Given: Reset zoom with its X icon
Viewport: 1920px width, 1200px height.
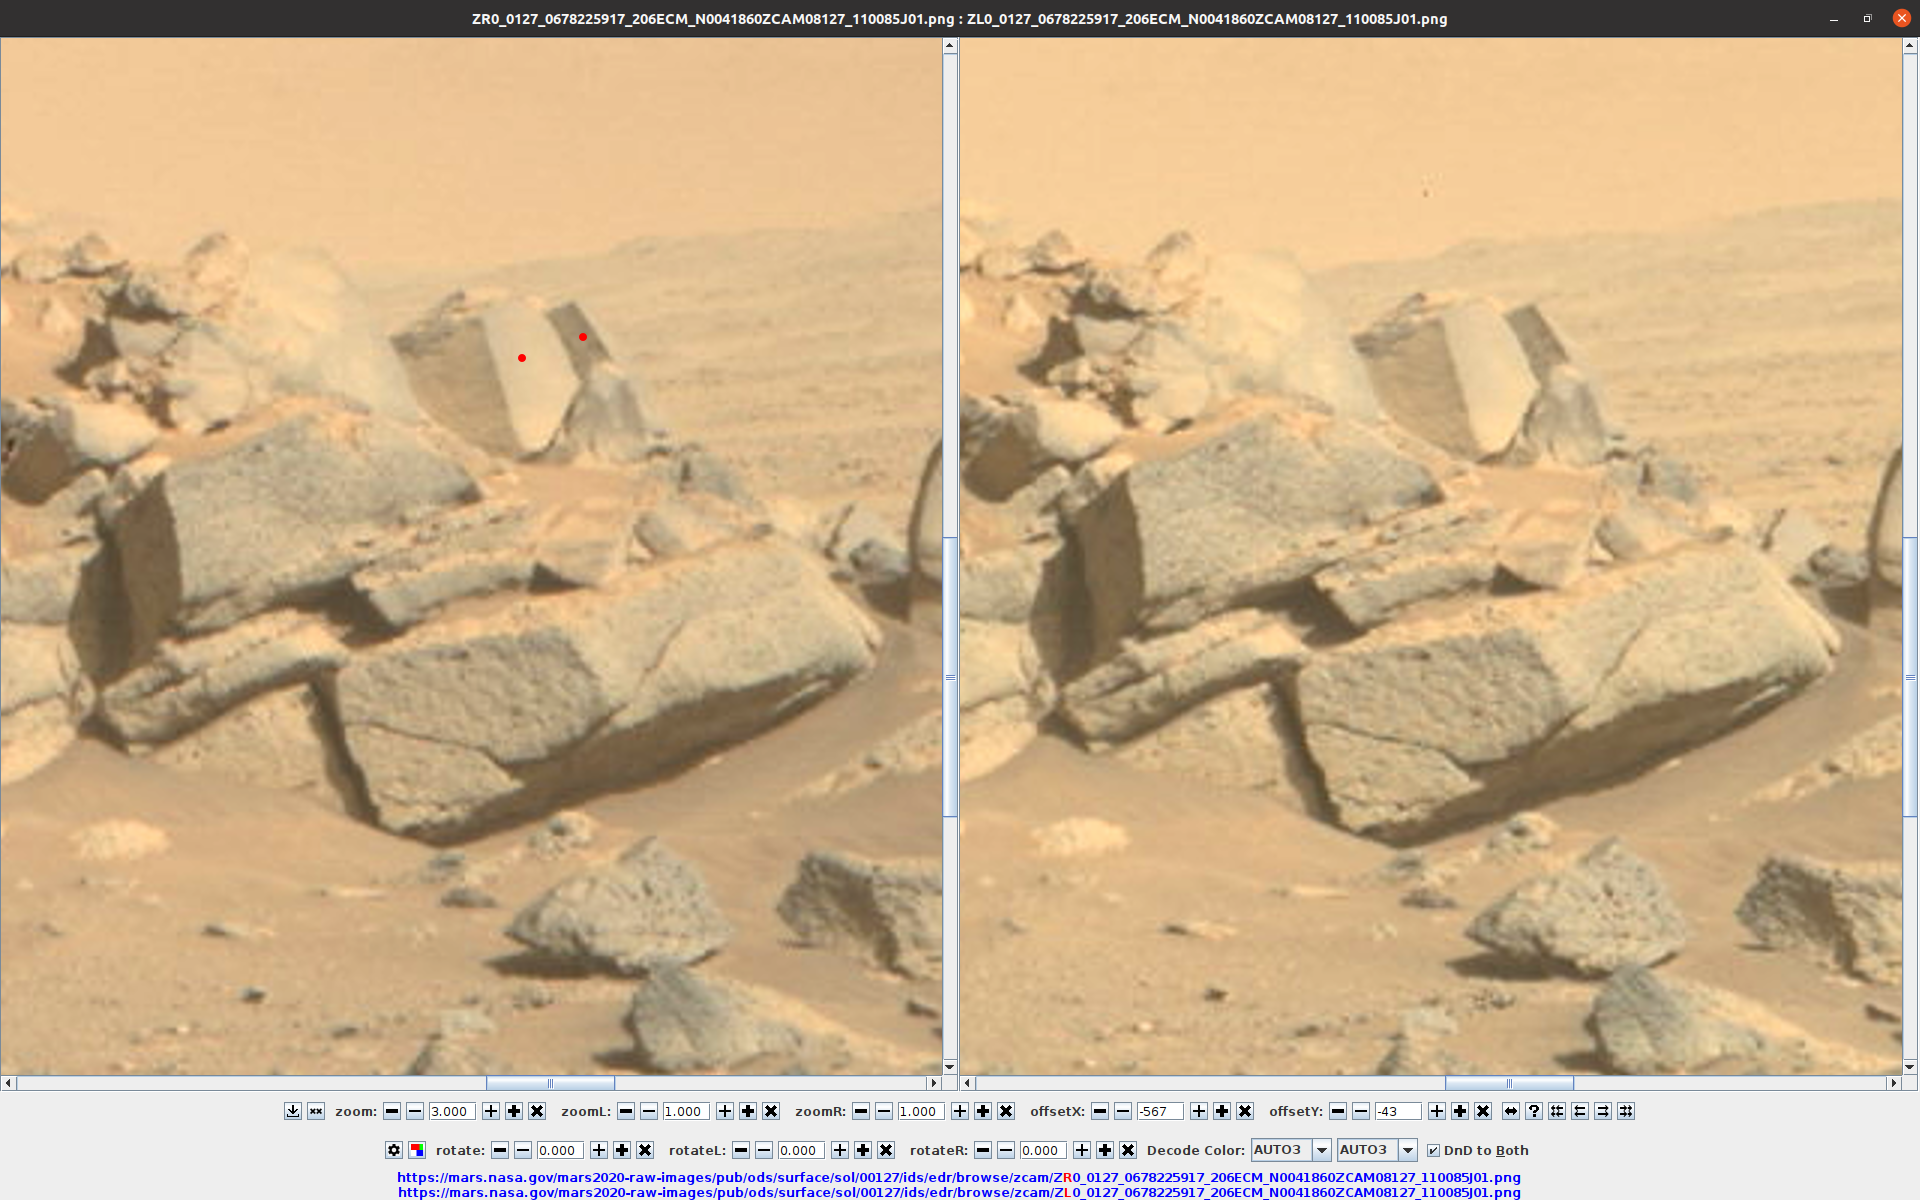Looking at the screenshot, I should 537,1111.
